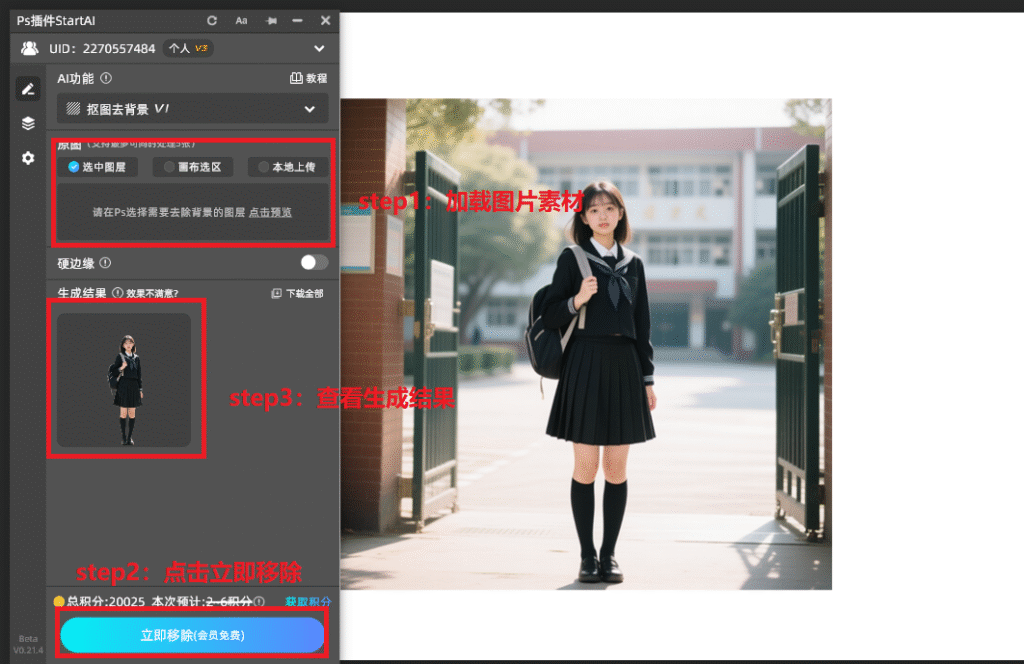Select the 本地上传 radio option

(287, 167)
